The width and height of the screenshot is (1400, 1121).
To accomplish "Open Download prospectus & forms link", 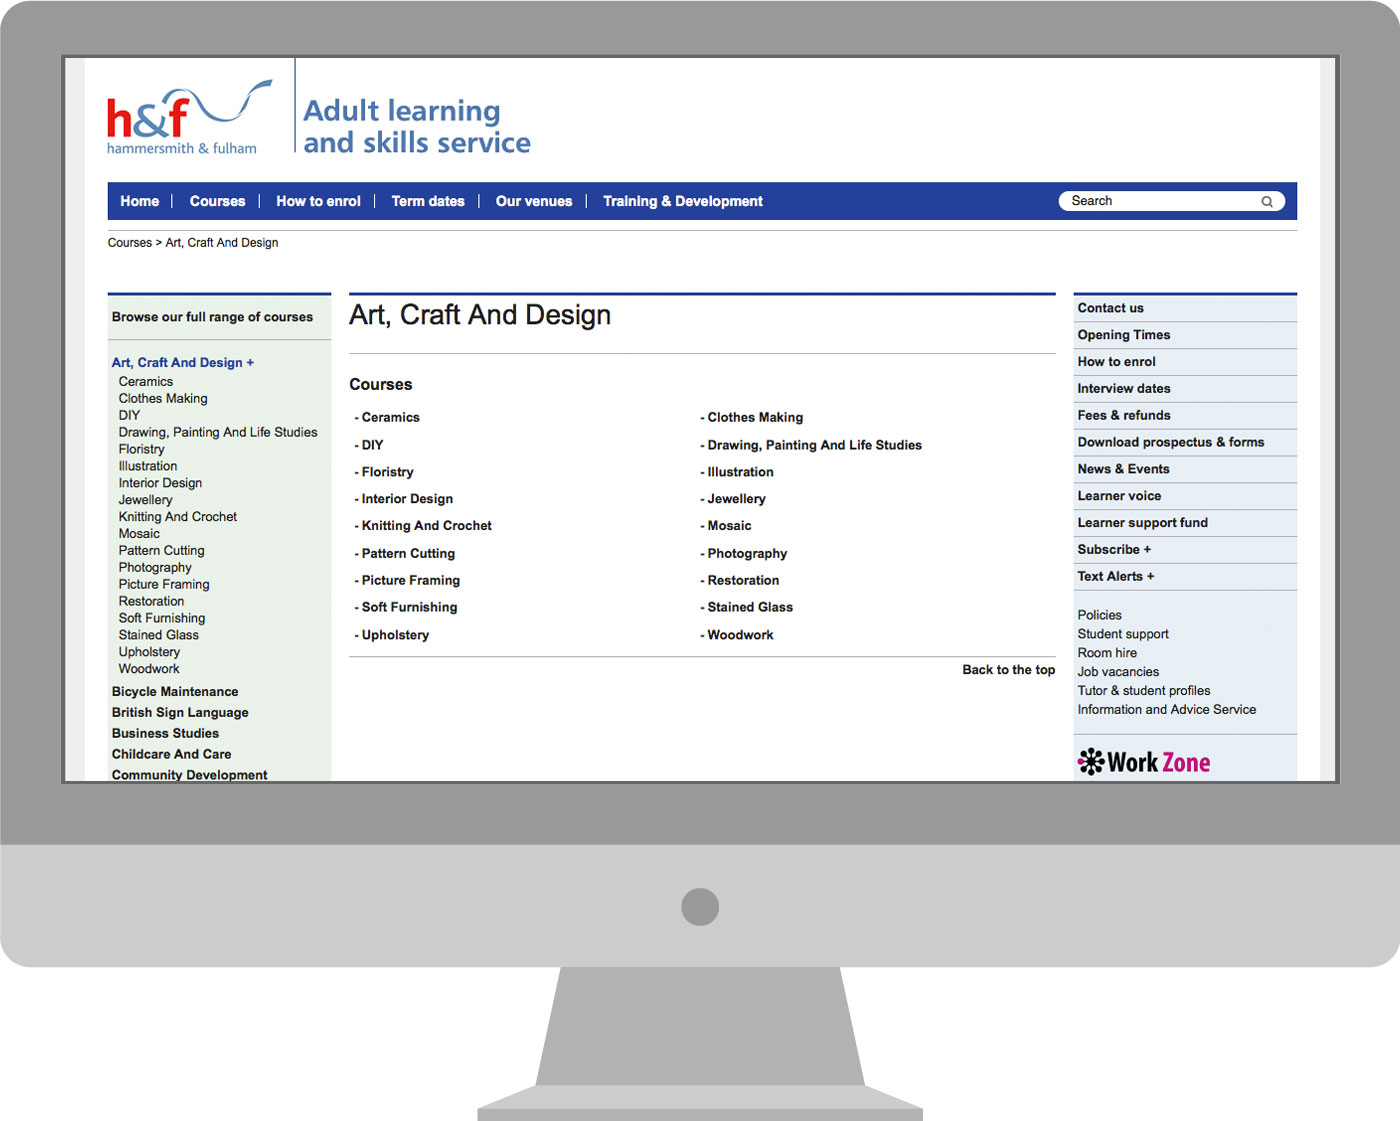I will coord(1171,442).
